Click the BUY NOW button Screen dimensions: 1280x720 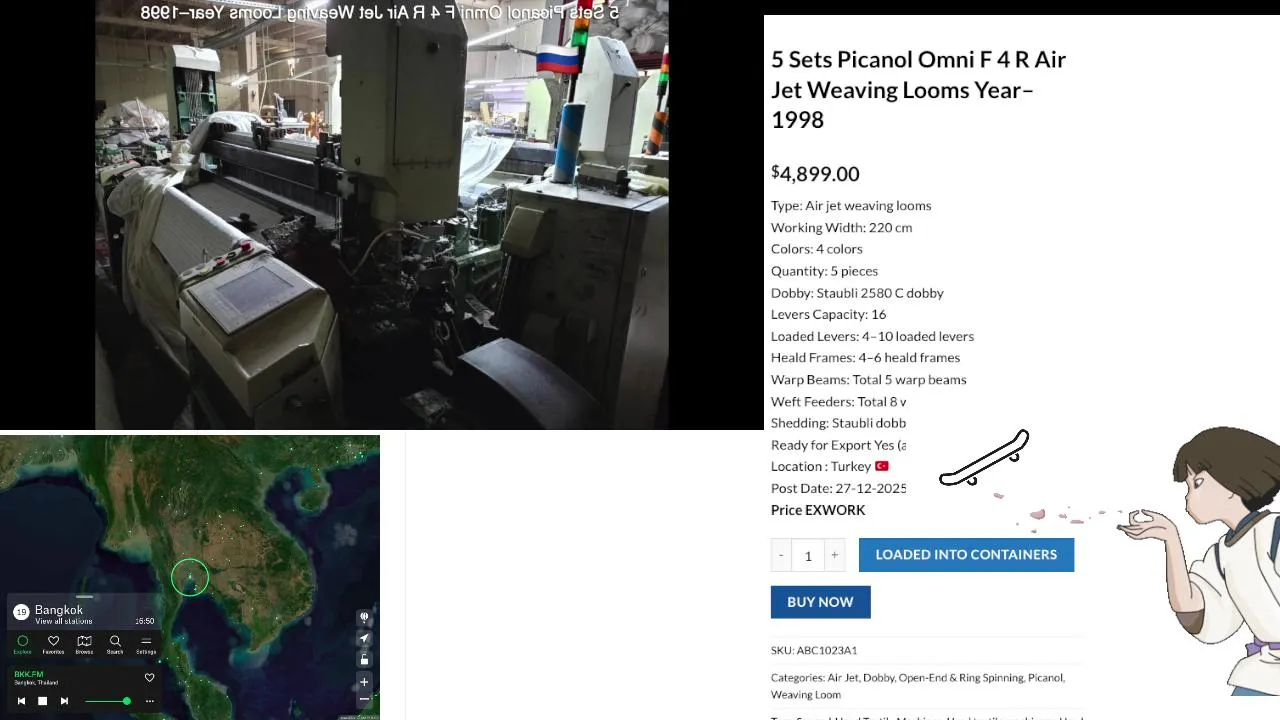pos(820,602)
